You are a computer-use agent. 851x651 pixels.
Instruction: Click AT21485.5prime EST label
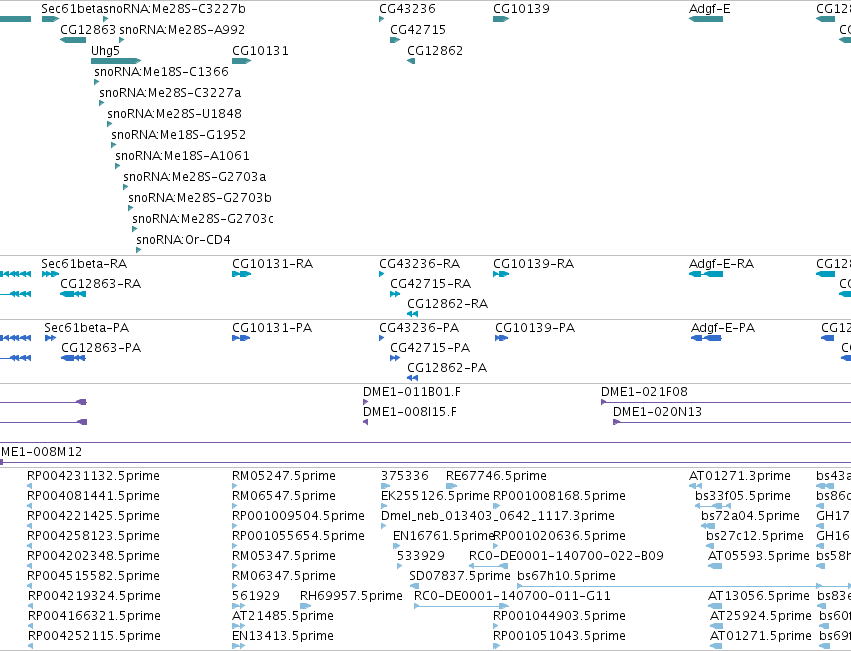pos(283,616)
